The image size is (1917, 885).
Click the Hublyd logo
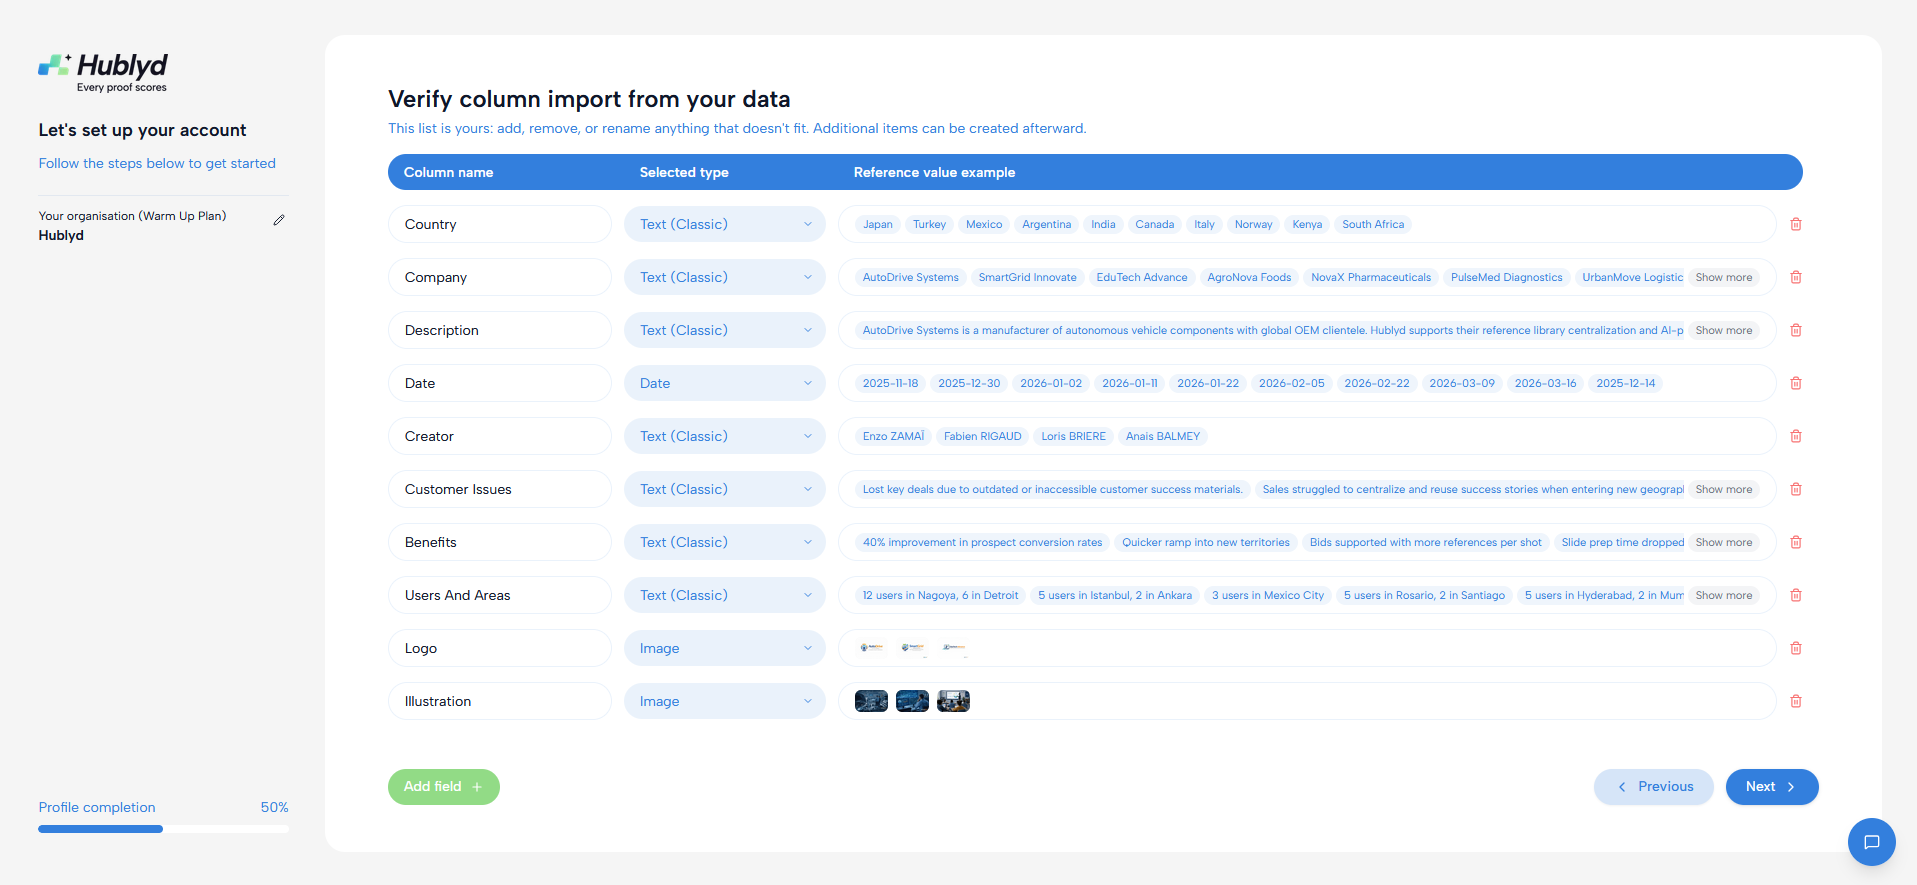pyautogui.click(x=103, y=73)
